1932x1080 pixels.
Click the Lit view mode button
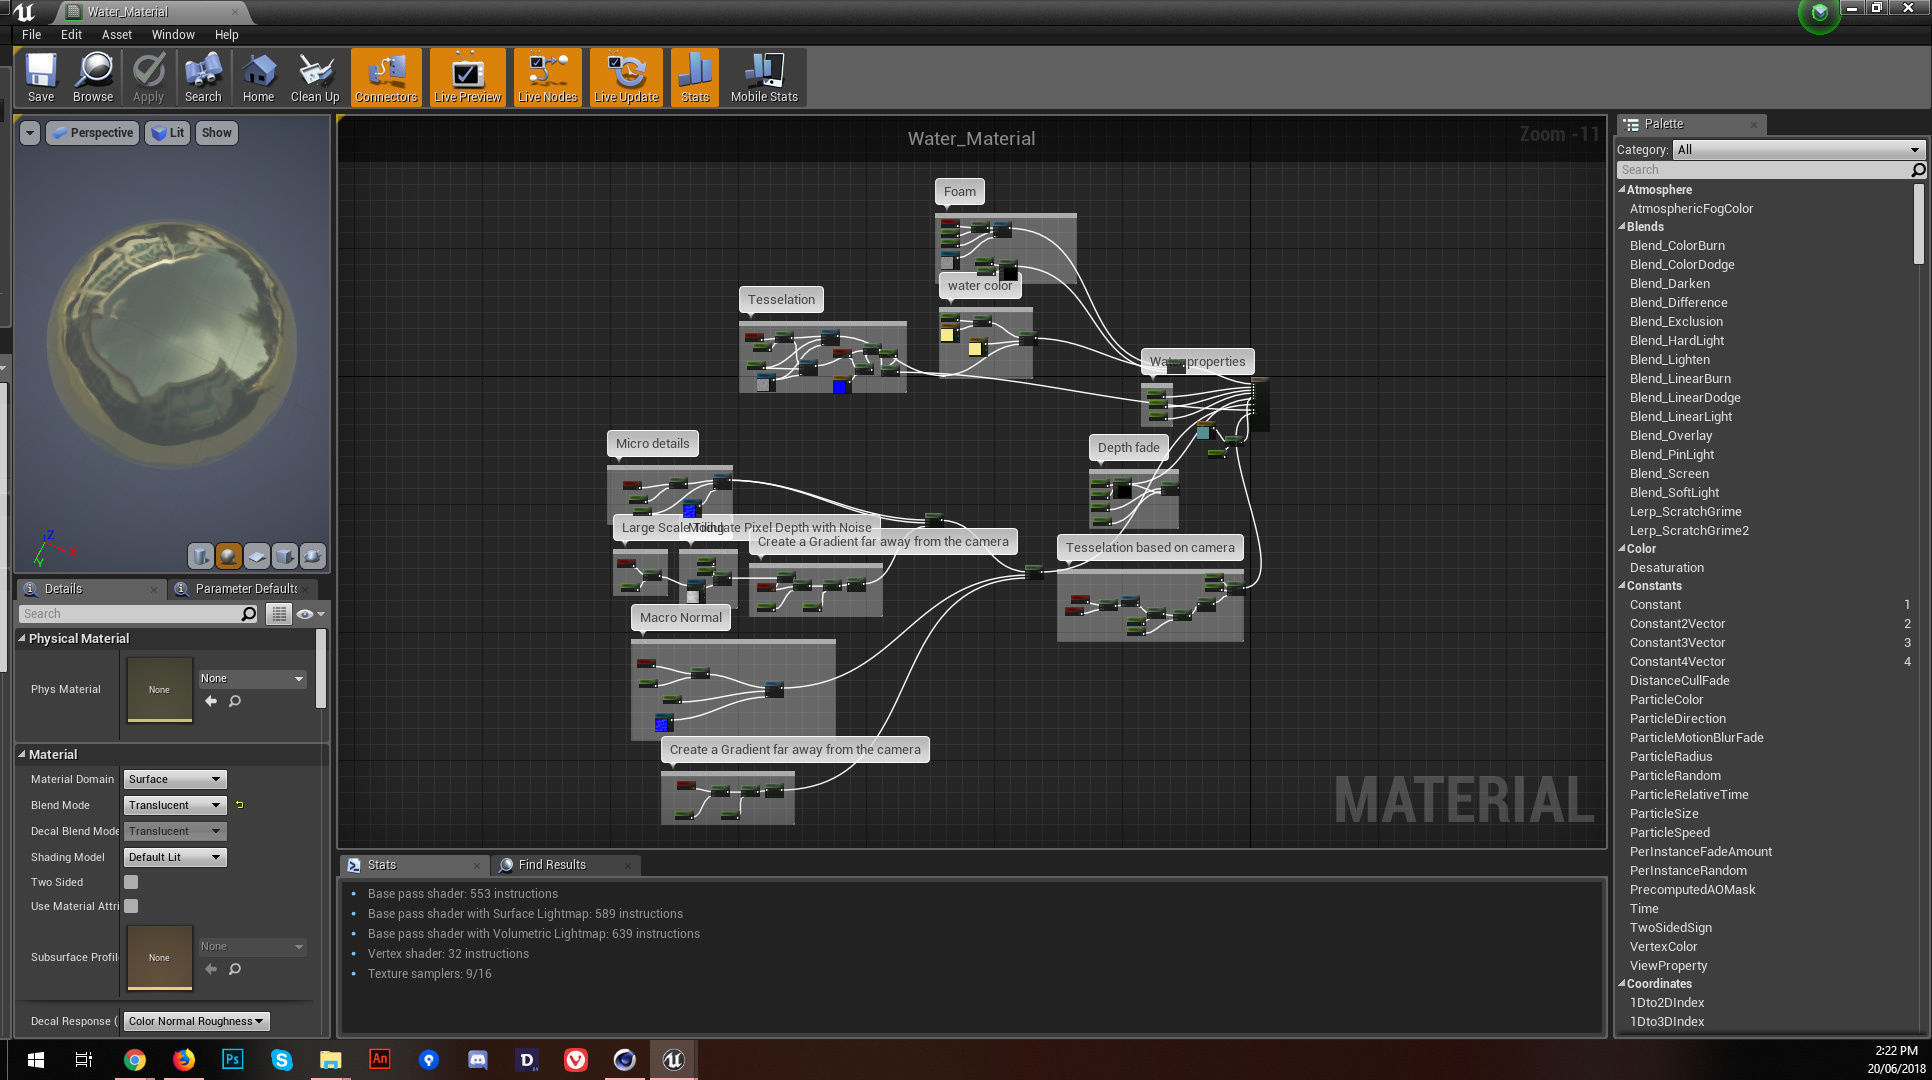(x=168, y=133)
